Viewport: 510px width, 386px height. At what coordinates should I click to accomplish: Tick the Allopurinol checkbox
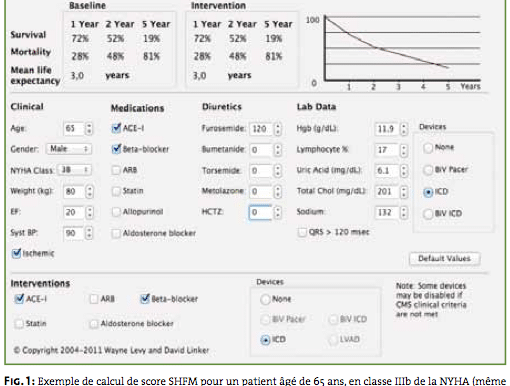(116, 212)
